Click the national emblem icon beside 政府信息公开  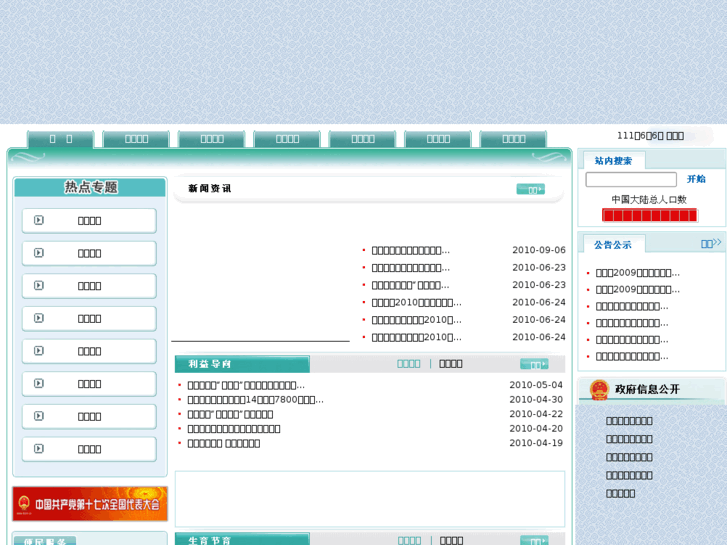click(x=598, y=390)
